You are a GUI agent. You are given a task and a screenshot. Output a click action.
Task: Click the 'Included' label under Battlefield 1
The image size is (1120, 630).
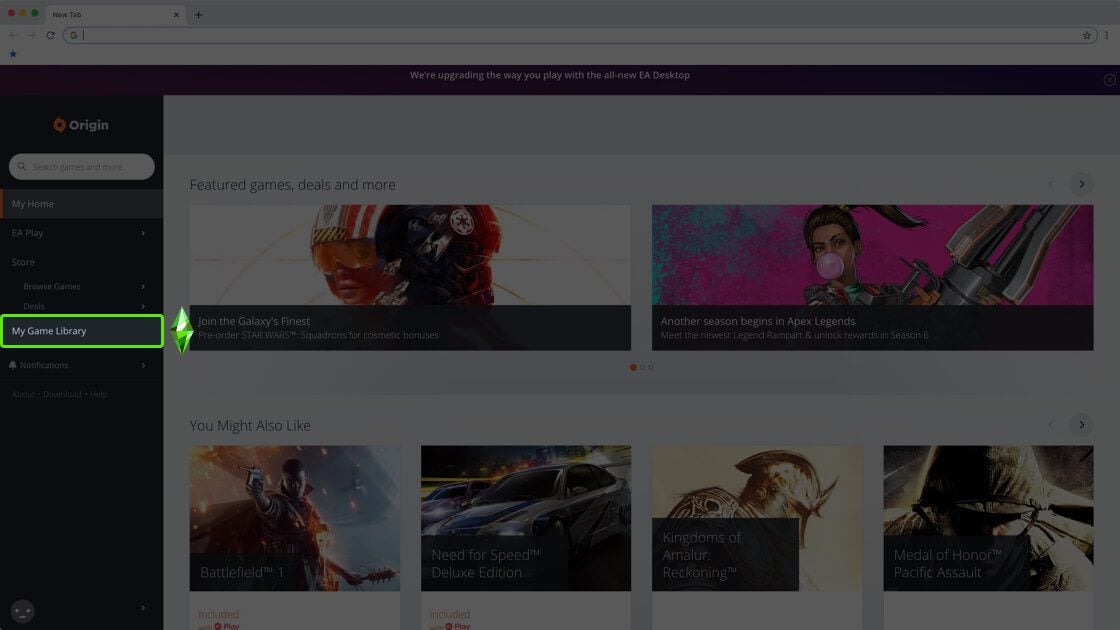219,614
